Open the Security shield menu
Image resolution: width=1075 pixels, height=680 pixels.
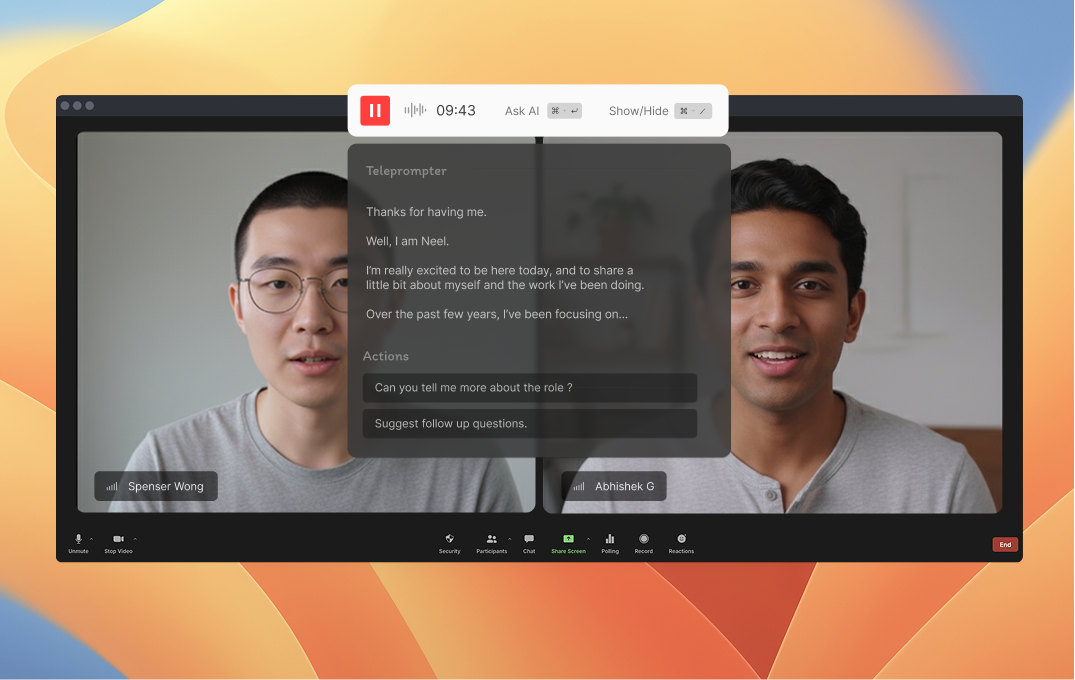(450, 544)
